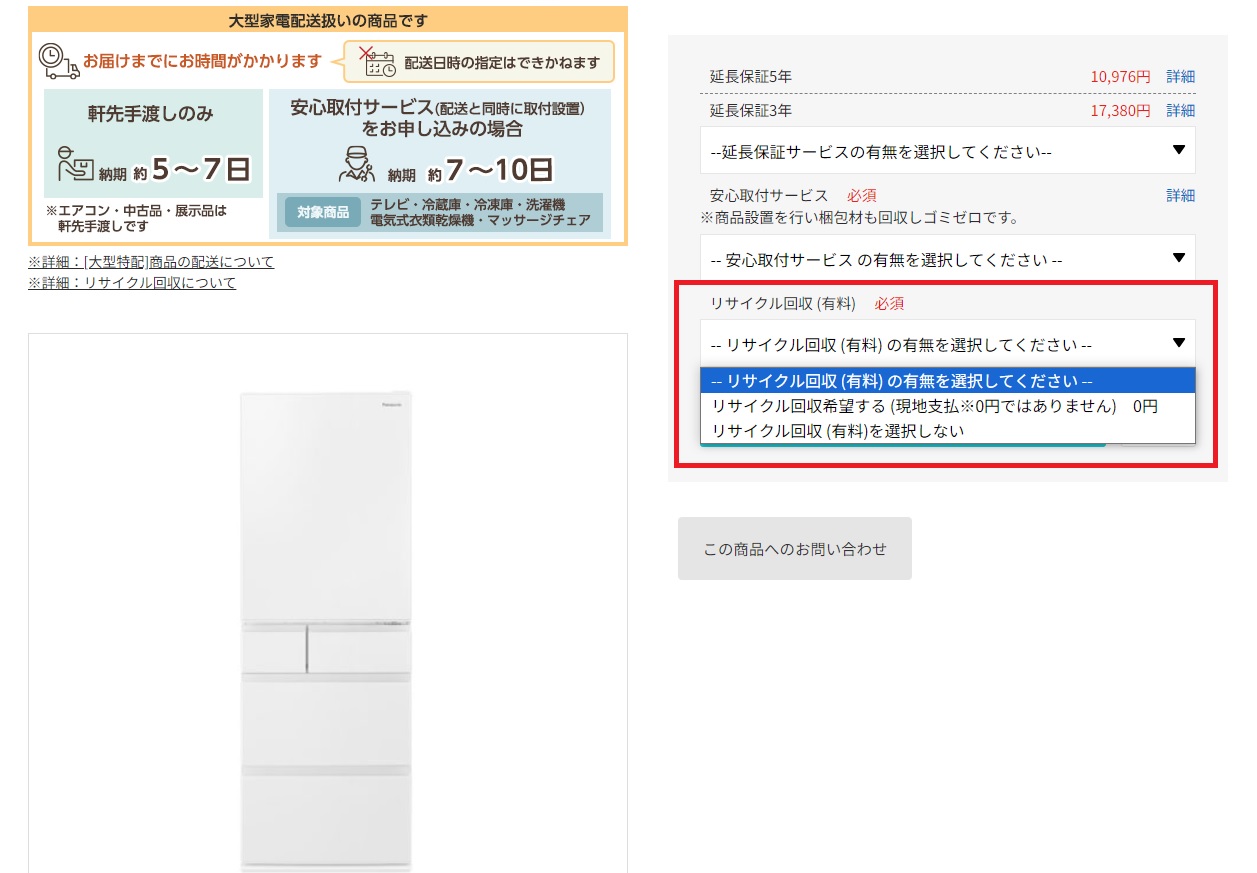Image resolution: width=1257 pixels, height=873 pixels.
Task: Click the crossed-out calendar icon
Action: [x=377, y=62]
